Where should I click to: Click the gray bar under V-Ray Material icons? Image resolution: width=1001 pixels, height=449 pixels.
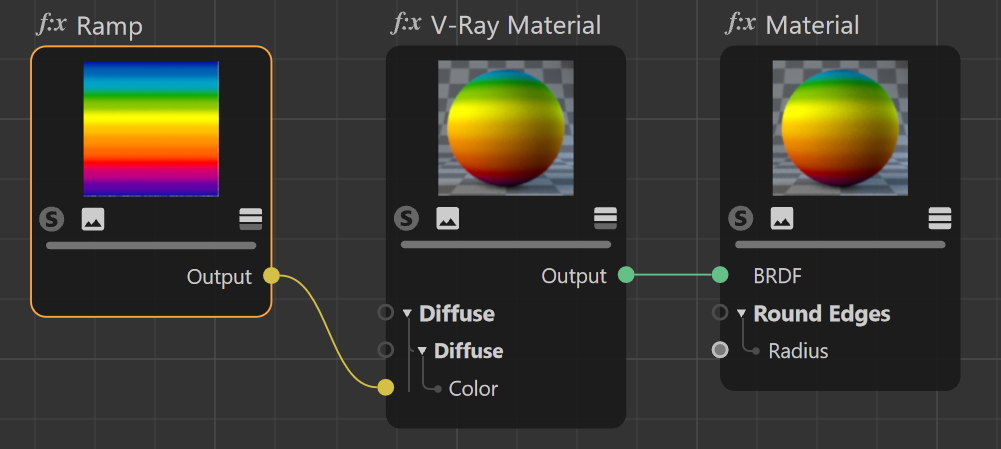point(506,245)
